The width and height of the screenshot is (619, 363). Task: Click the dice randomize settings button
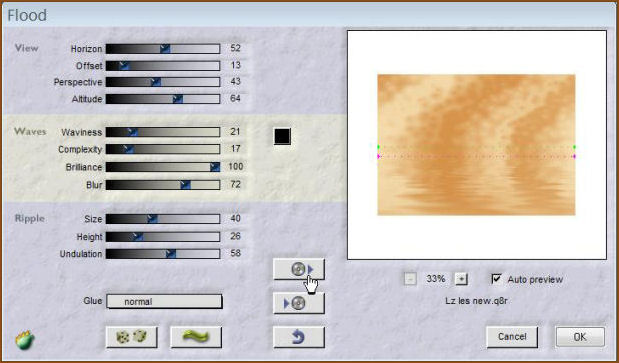(x=131, y=337)
